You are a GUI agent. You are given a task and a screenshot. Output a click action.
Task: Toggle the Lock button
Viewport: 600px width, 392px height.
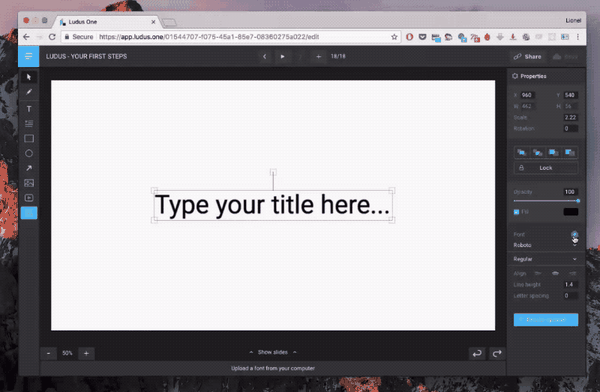point(546,168)
